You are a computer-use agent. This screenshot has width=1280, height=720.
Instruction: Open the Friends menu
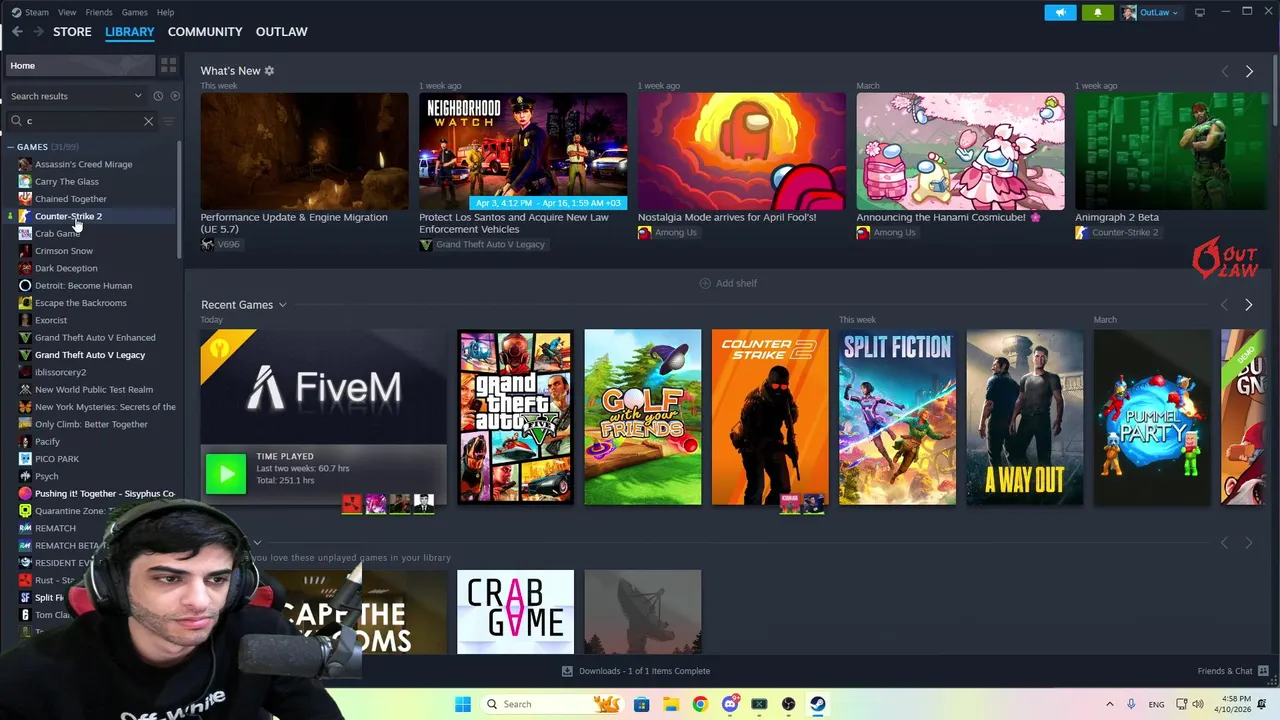click(x=99, y=12)
